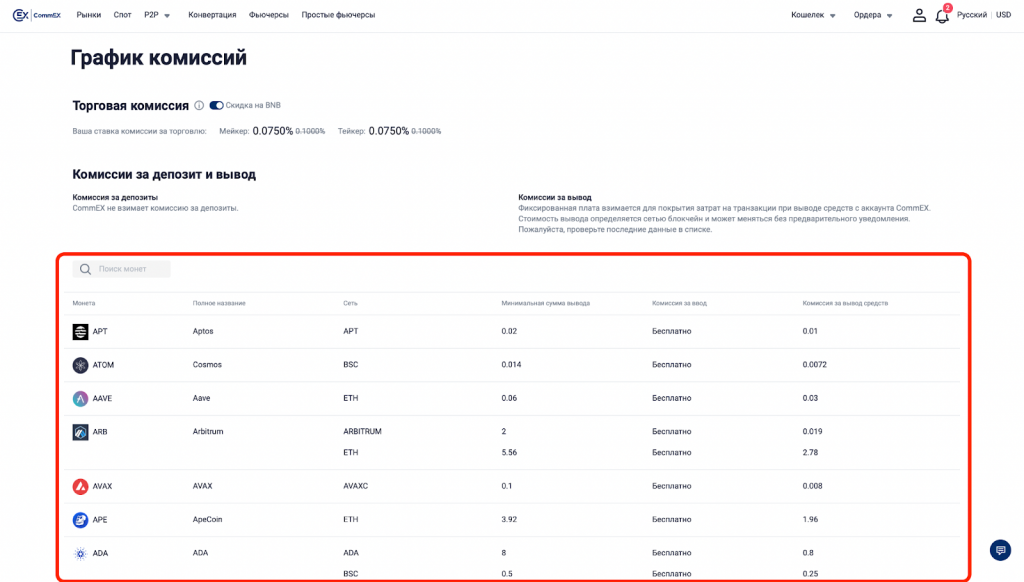Select the ApeCoin full name cell
The image size is (1024, 582).
click(x=208, y=519)
